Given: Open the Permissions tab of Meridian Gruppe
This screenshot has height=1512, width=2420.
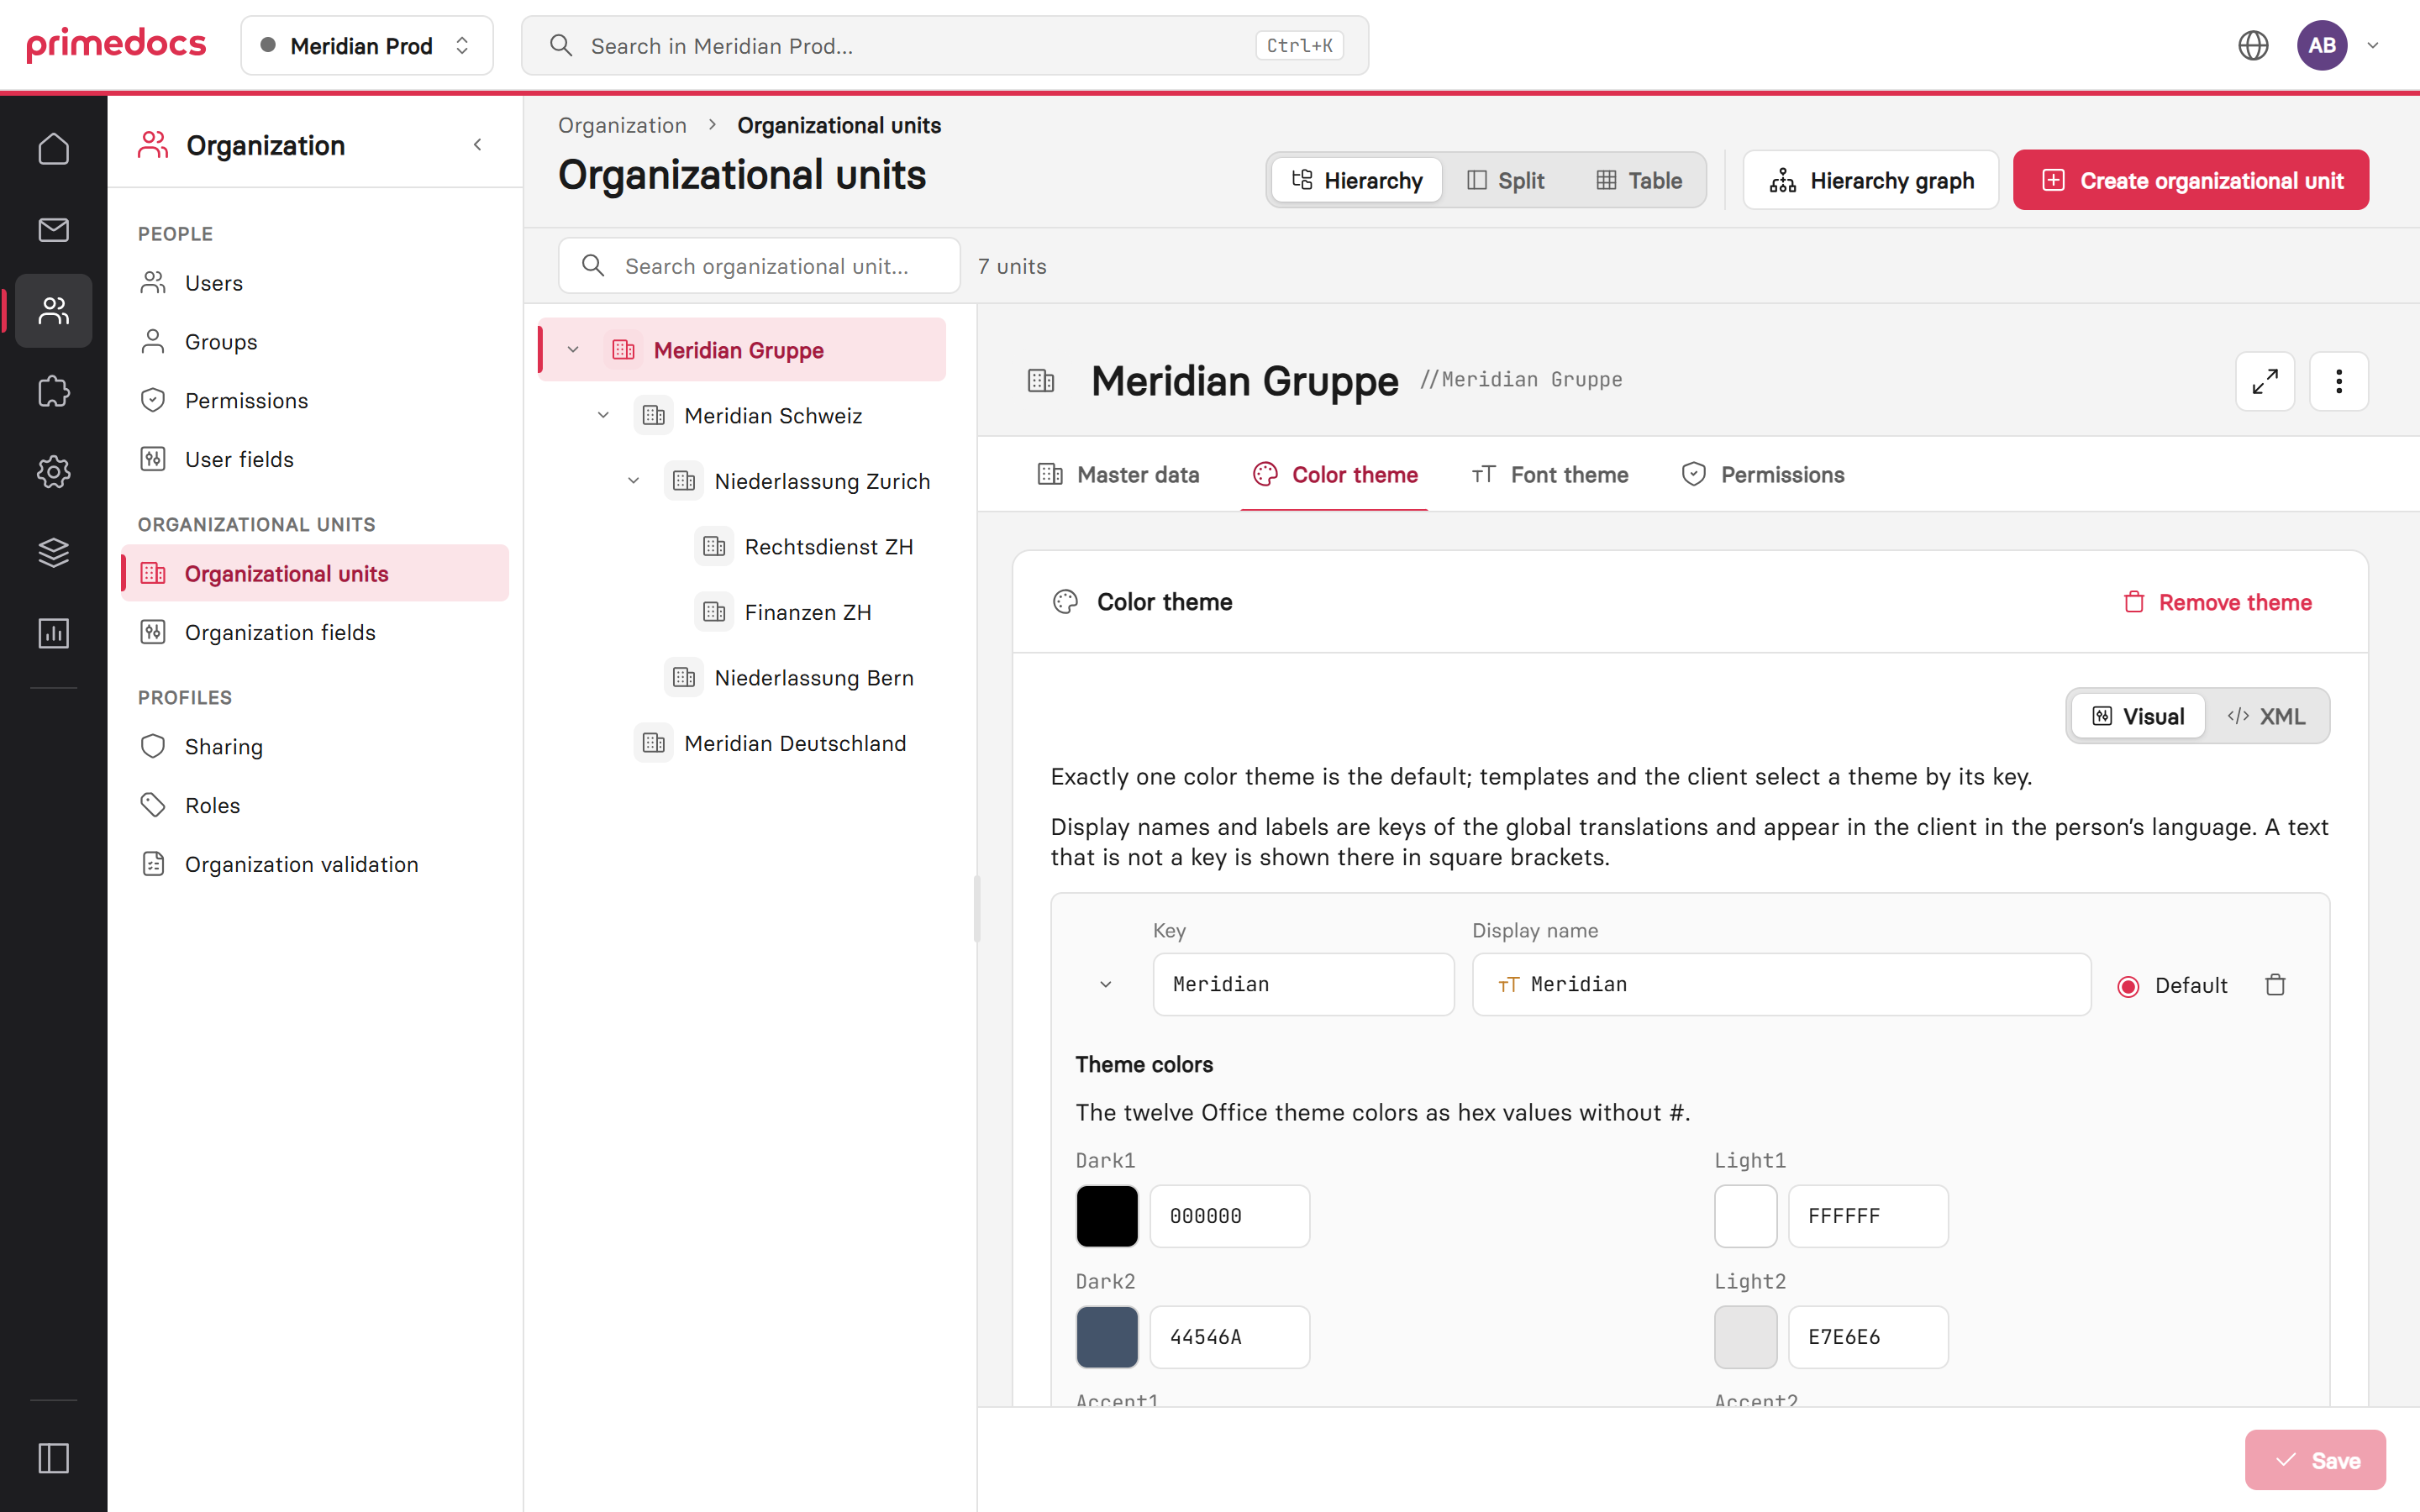Looking at the screenshot, I should 1762,474.
